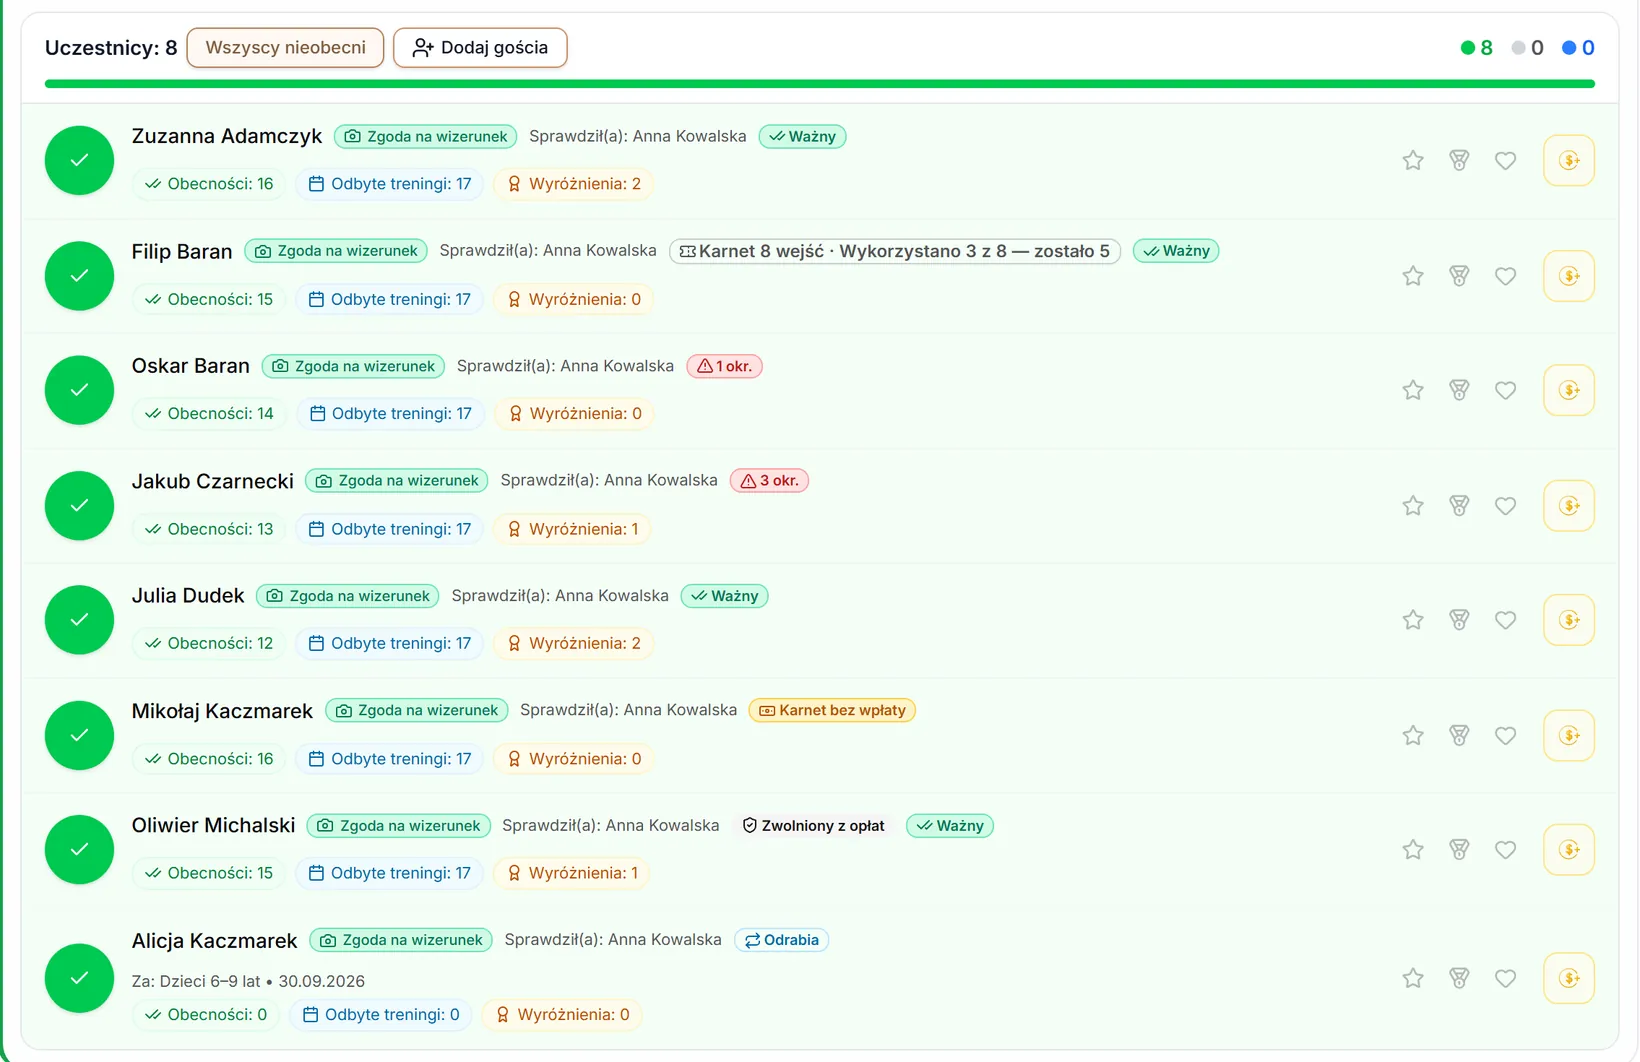
Task: Click Zgoda na wizerunek badge for Mikołaj Kaczmarek
Action: click(417, 710)
